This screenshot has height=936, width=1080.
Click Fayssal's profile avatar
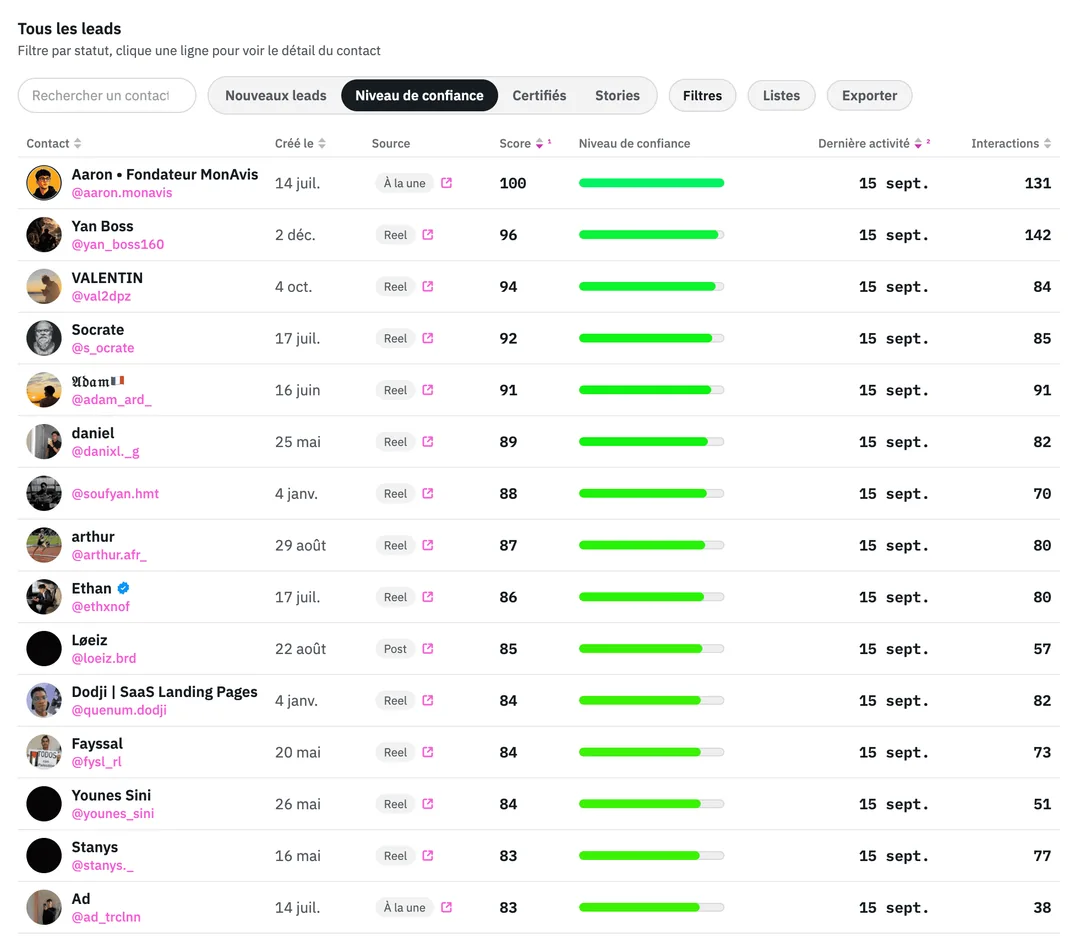point(44,752)
